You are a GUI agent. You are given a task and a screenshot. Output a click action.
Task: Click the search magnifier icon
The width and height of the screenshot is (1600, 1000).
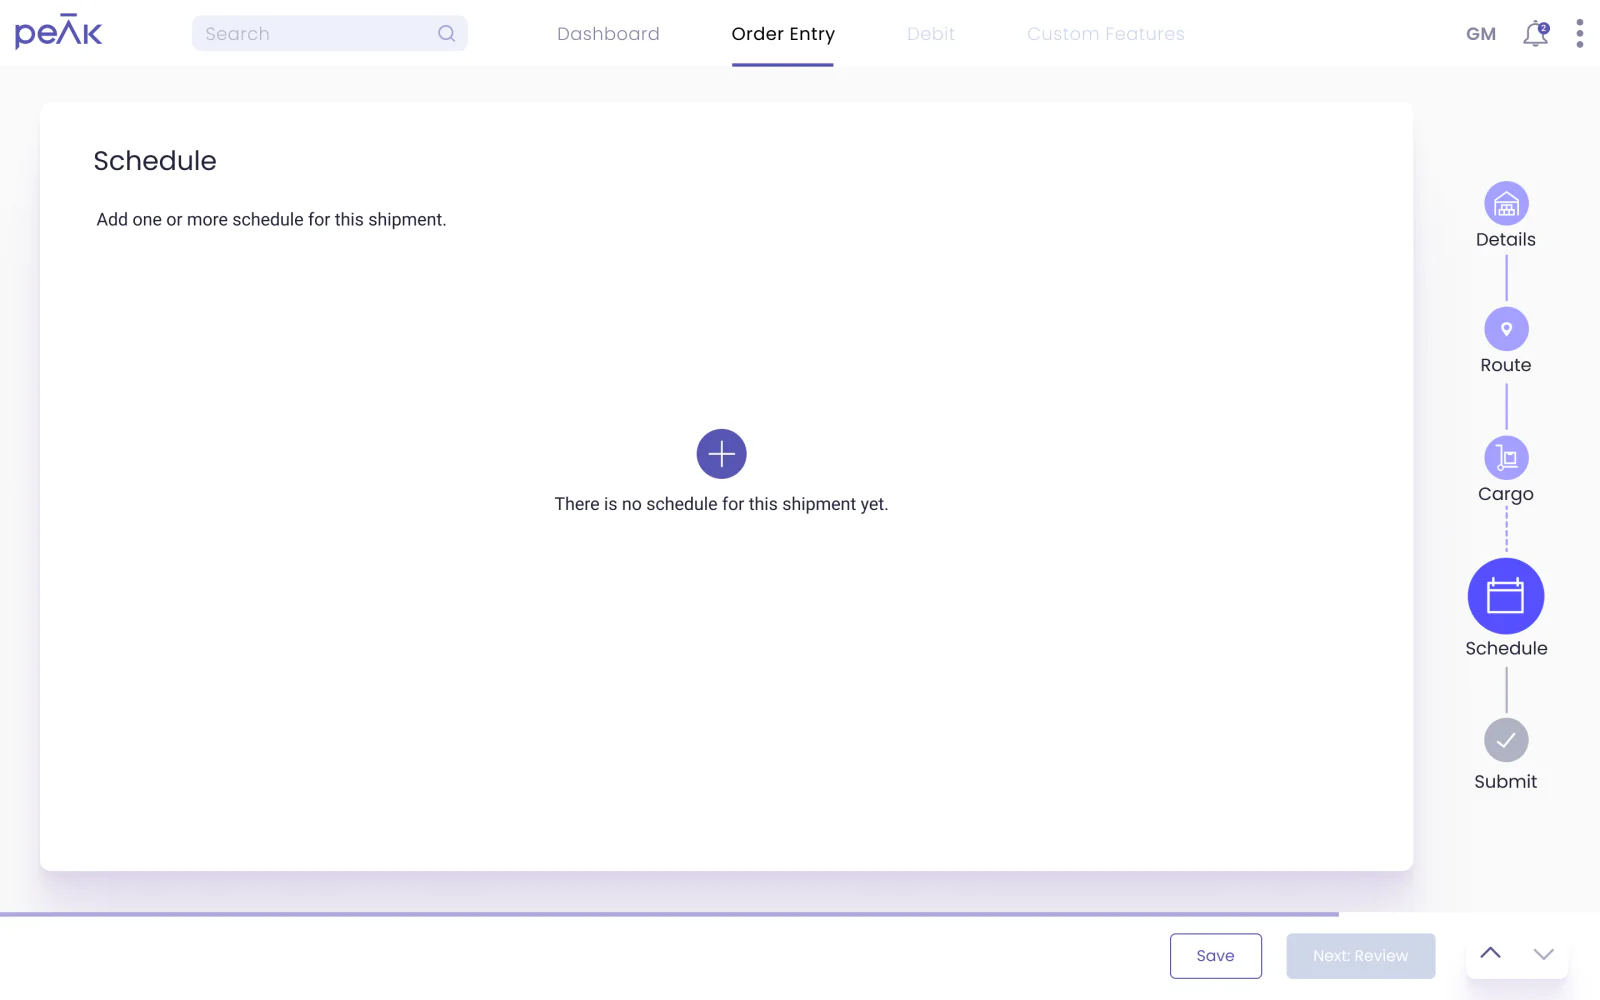(446, 33)
